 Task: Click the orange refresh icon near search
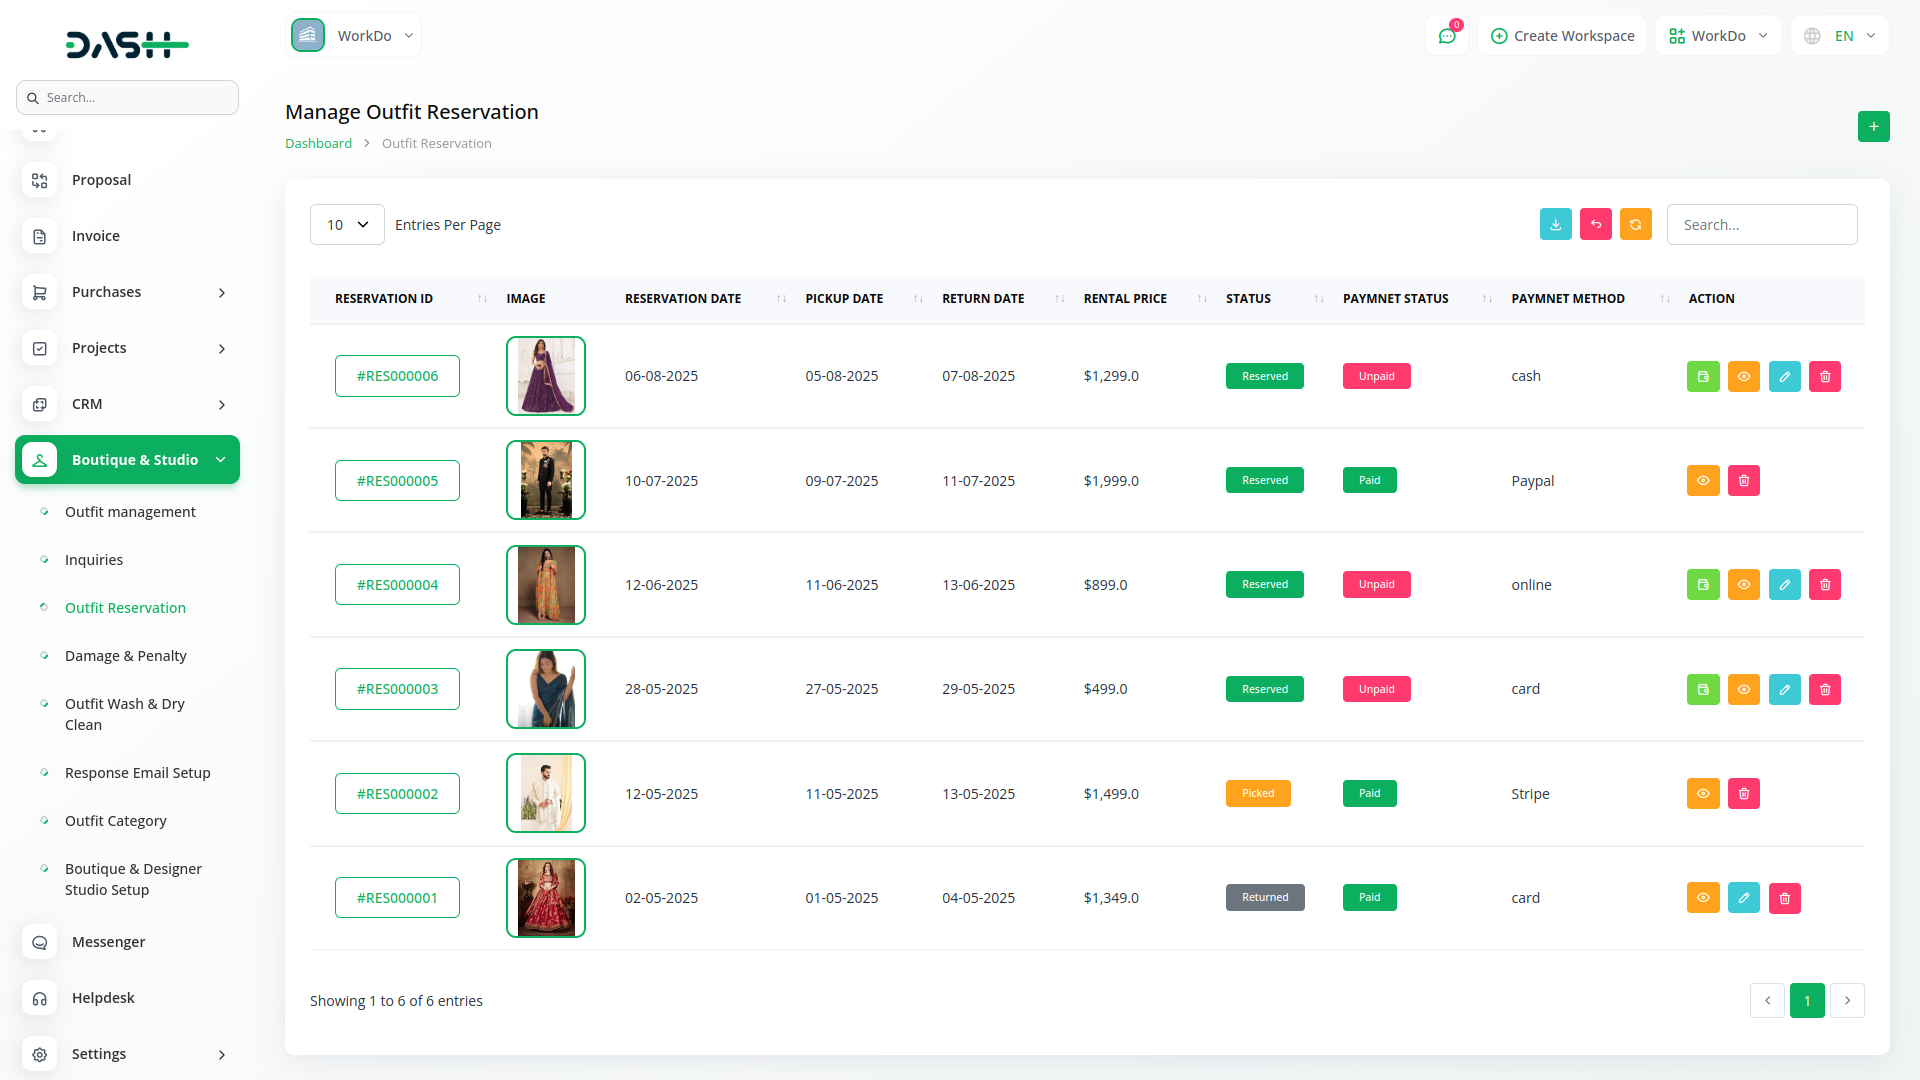tap(1635, 225)
